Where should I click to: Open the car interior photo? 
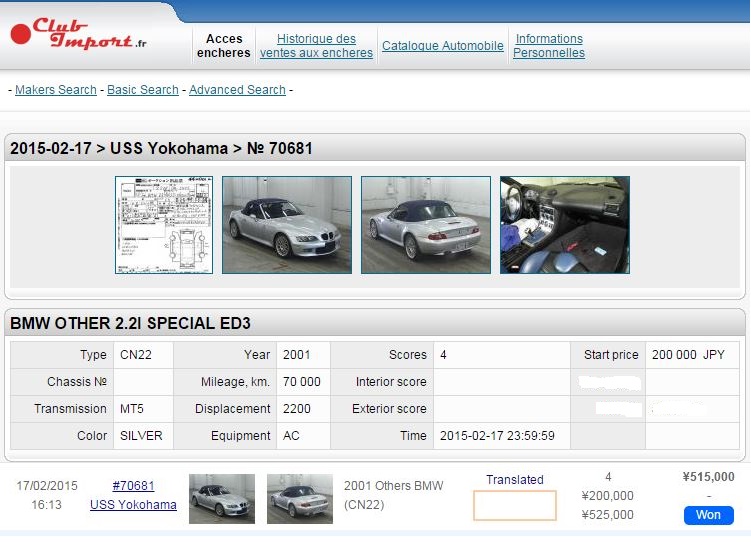pyautogui.click(x=565, y=225)
